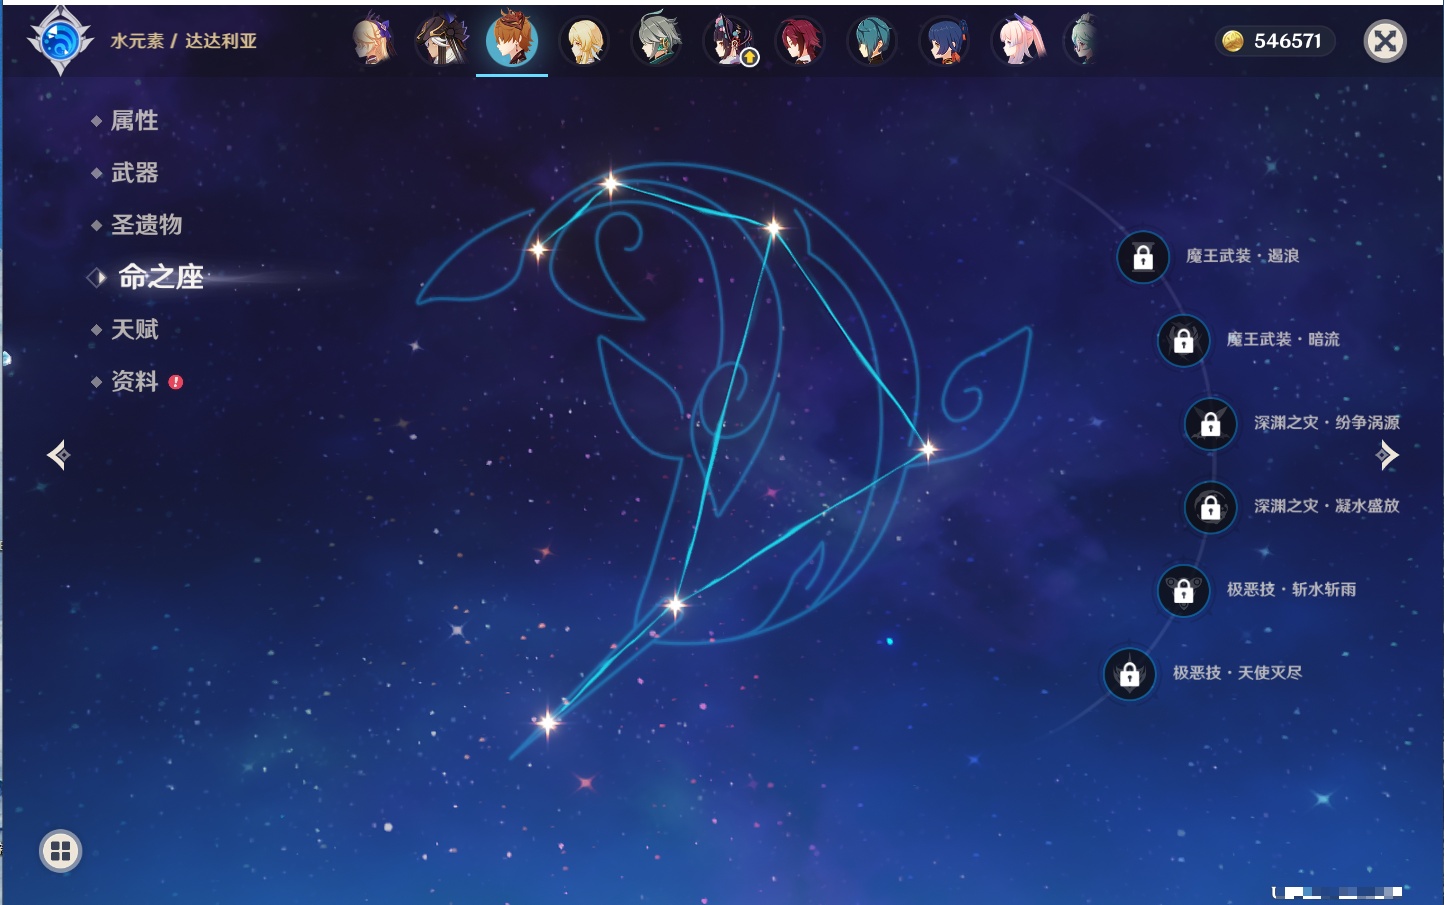Open the 资料 profile tab with red alert
This screenshot has height=905, width=1444.
134,381
